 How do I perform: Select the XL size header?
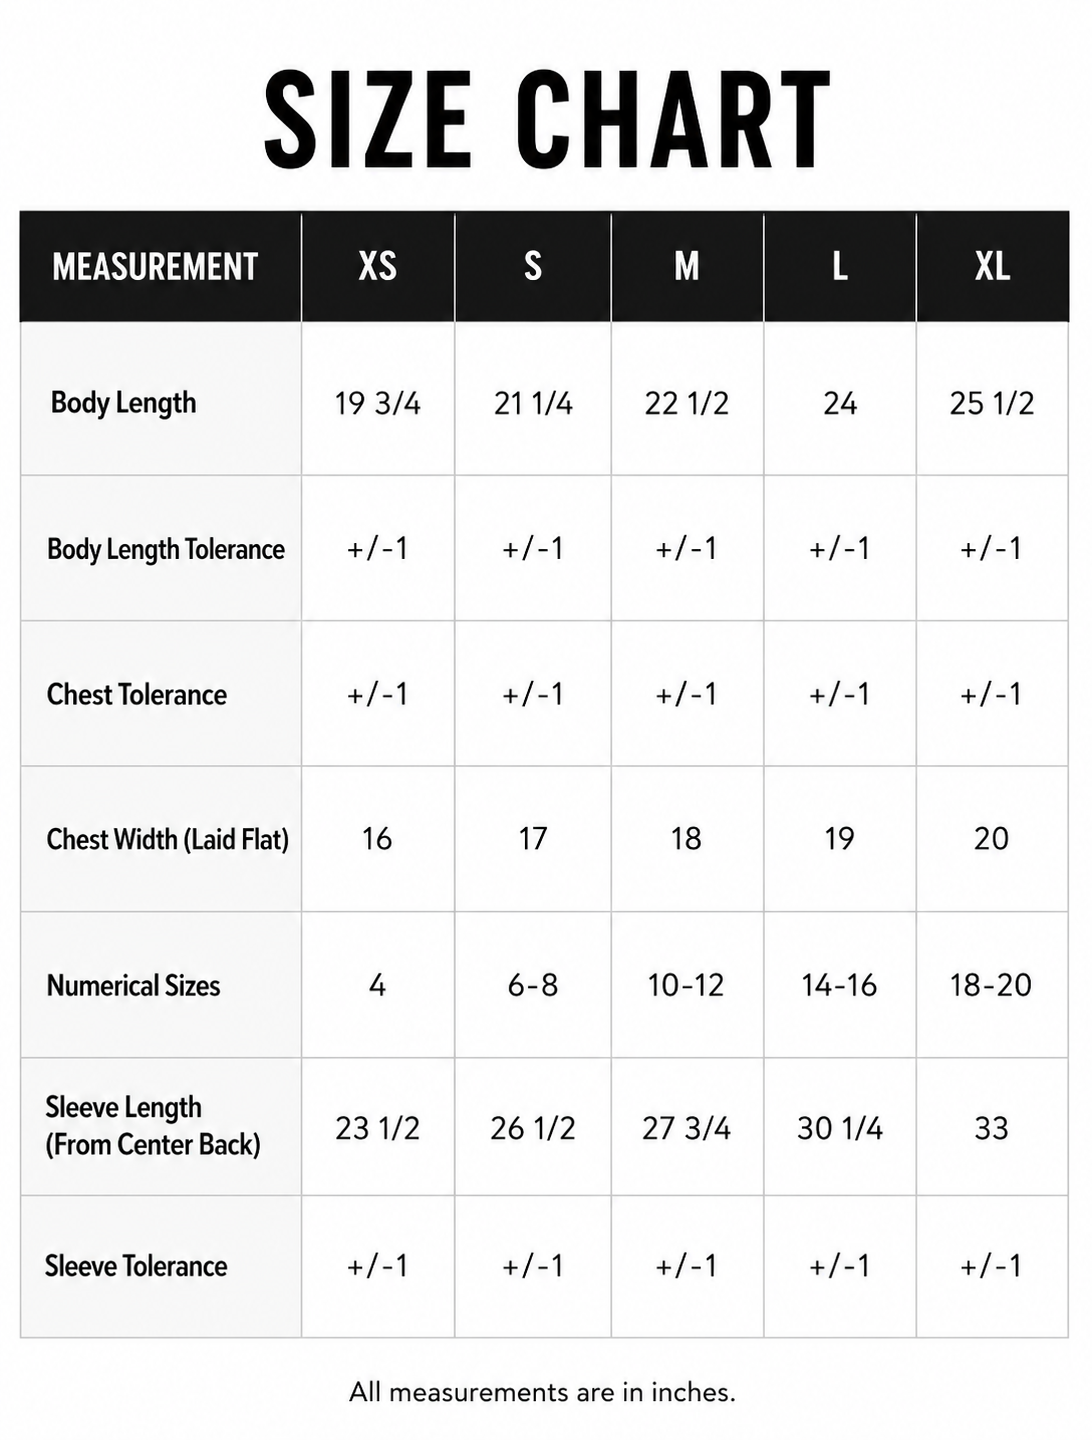click(x=992, y=267)
